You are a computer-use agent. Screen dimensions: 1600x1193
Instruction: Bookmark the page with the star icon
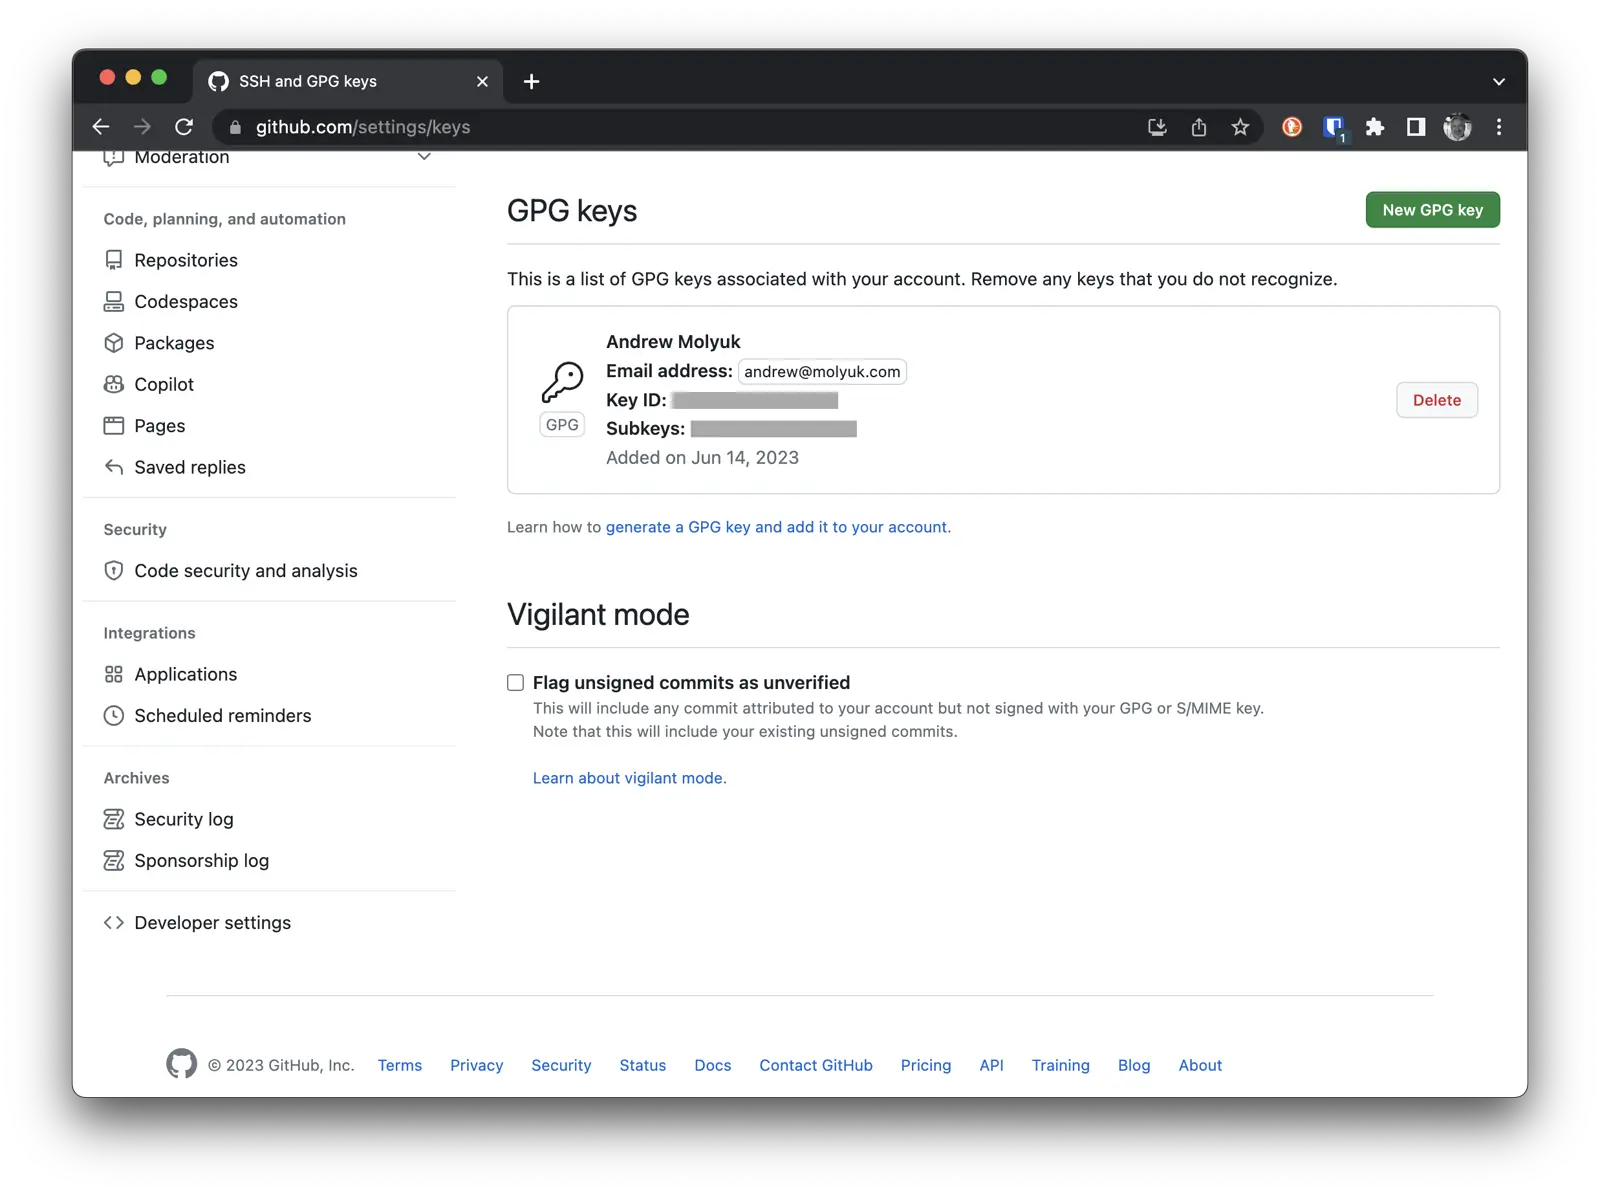tap(1240, 127)
